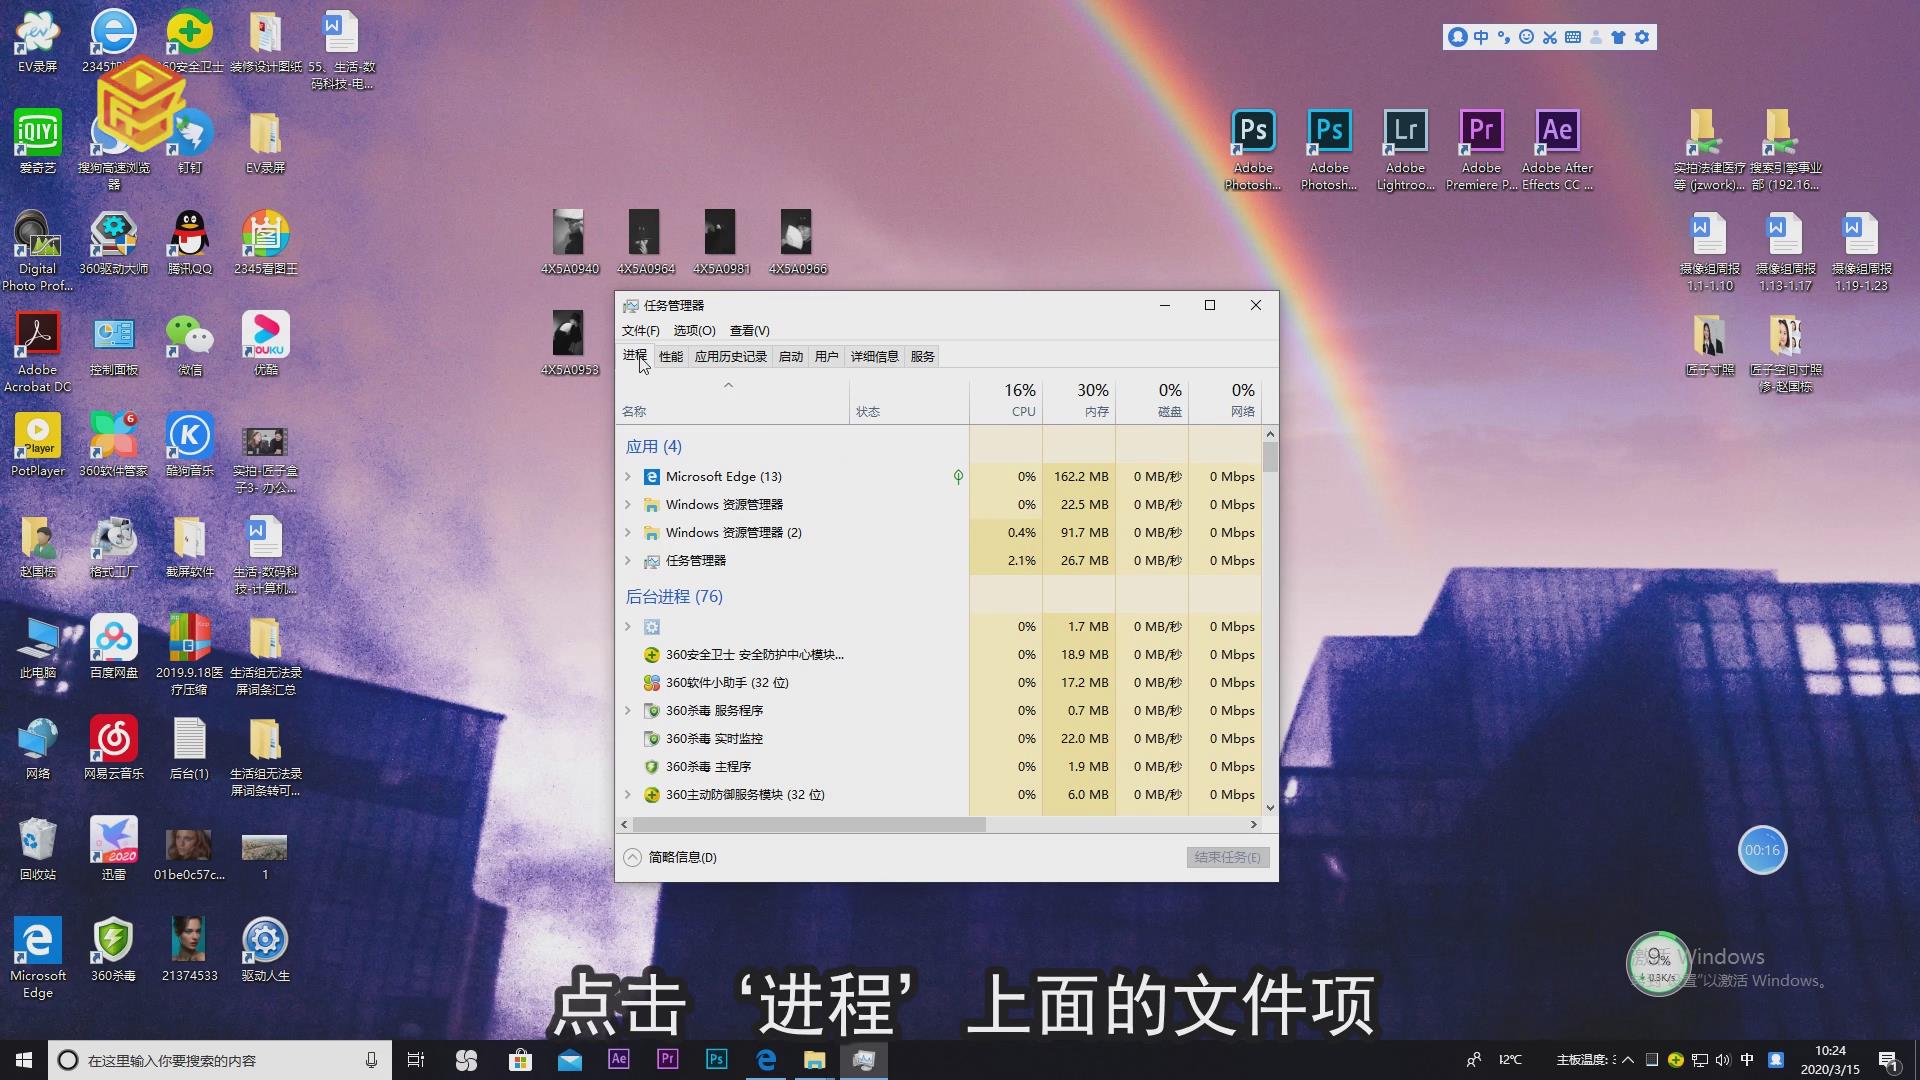Viewport: 1920px width, 1080px height.
Task: Collapse to 简略信息(D) view
Action: coord(670,857)
